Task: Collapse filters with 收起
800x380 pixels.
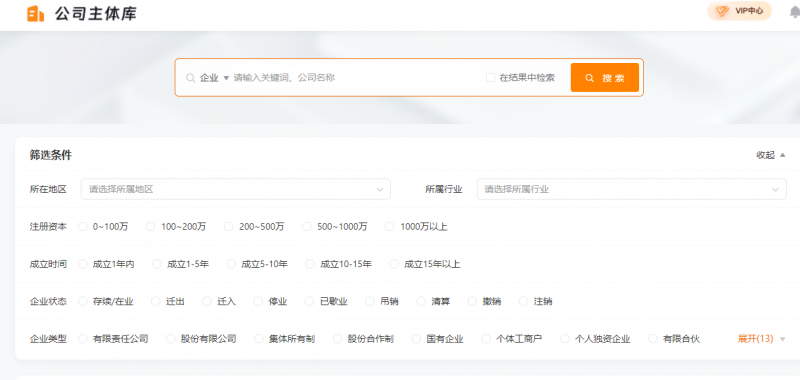Action: (x=771, y=155)
